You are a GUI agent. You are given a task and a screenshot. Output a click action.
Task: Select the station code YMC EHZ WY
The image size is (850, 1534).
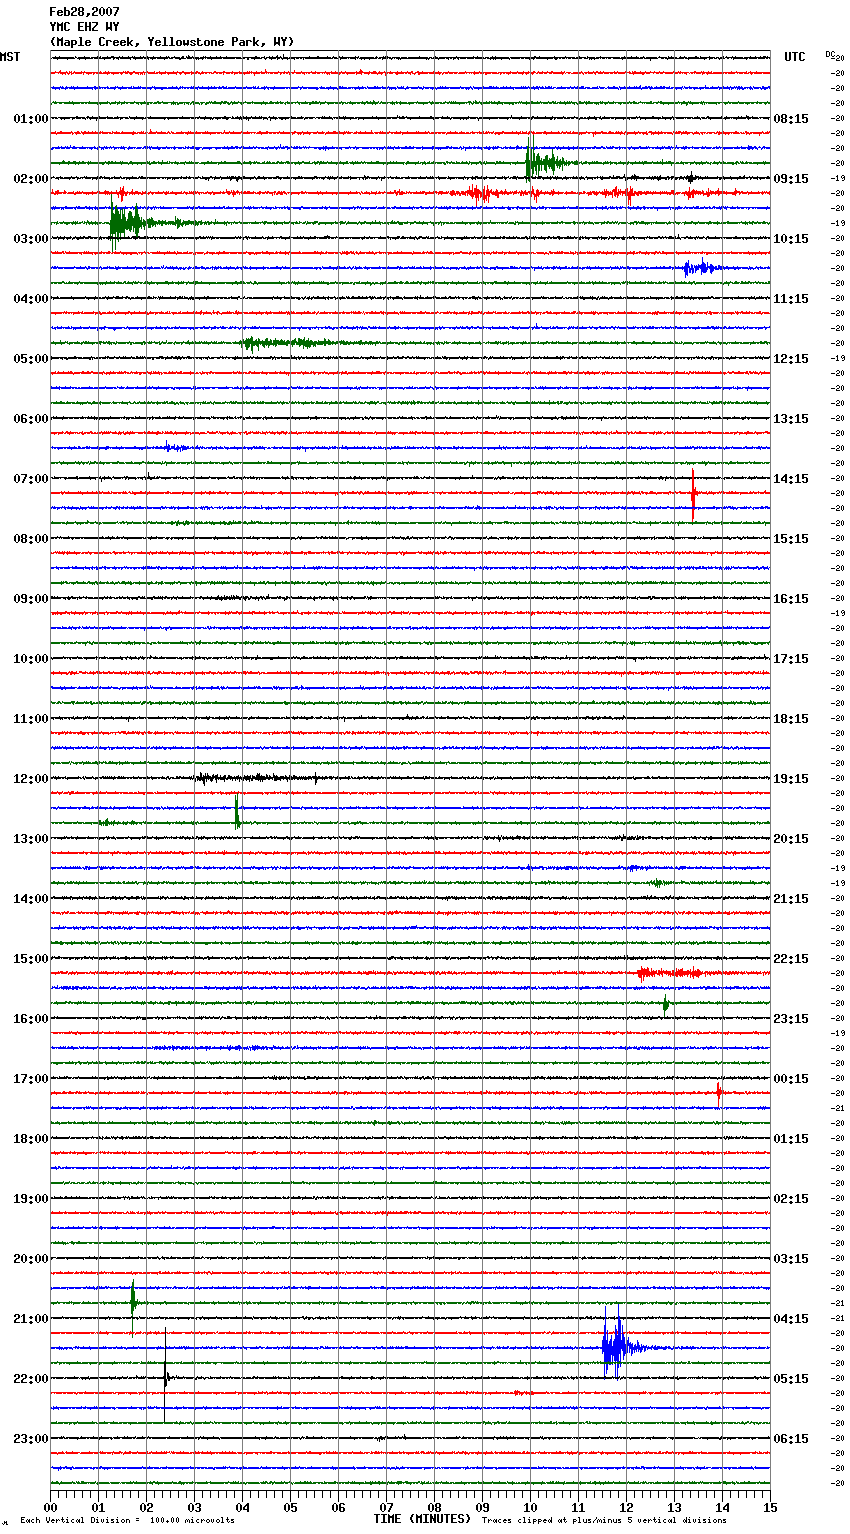[x=84, y=27]
